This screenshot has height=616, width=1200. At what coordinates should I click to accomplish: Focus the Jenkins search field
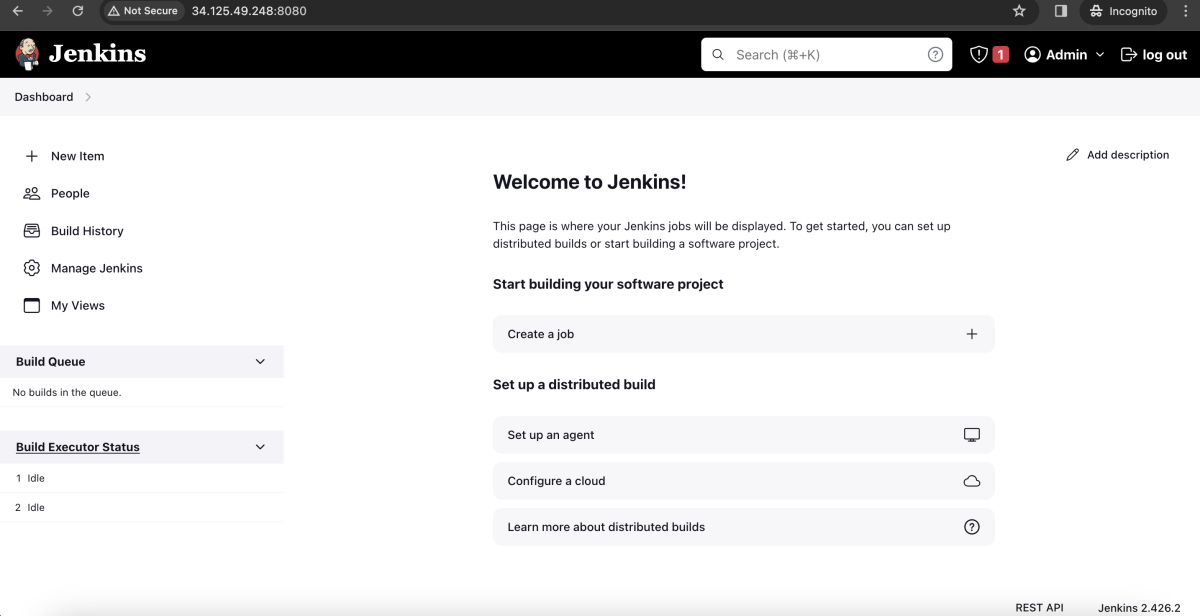[826, 54]
